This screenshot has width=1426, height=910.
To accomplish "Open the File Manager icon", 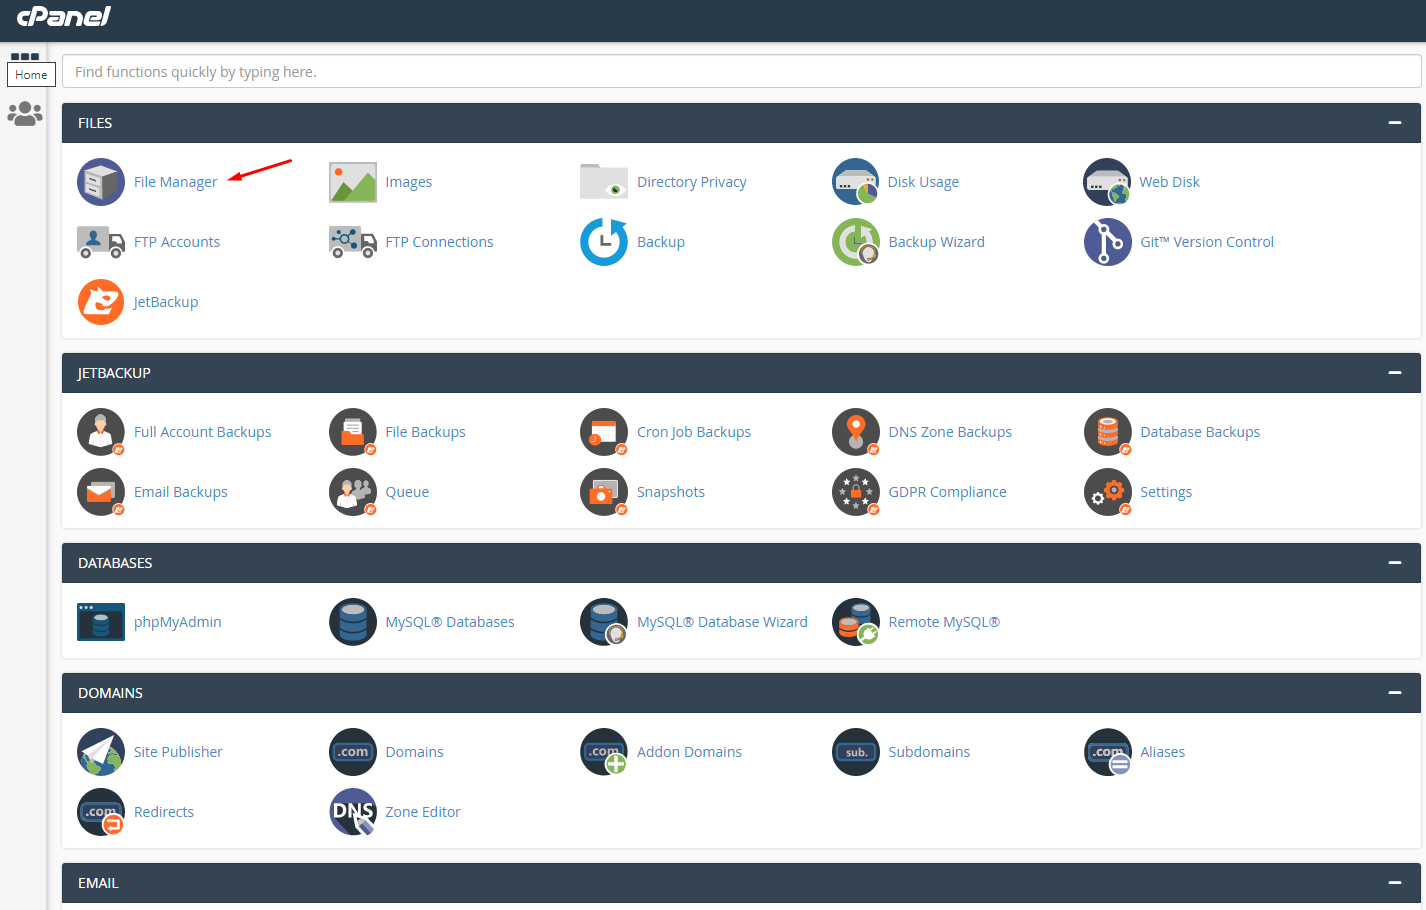I will (101, 182).
